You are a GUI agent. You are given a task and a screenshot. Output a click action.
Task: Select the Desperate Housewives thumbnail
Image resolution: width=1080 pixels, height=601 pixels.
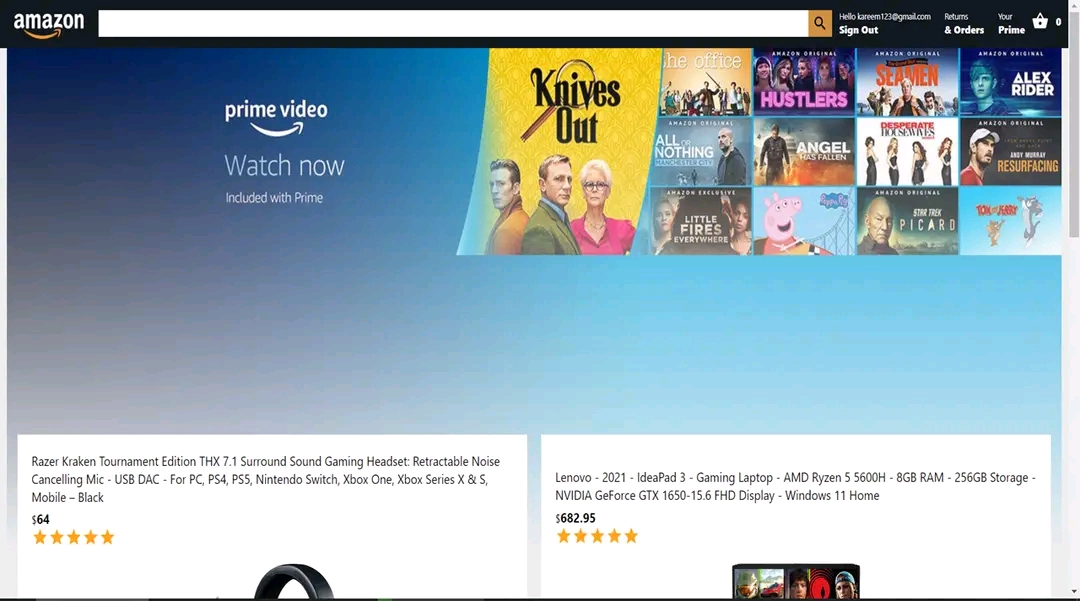click(x=907, y=151)
